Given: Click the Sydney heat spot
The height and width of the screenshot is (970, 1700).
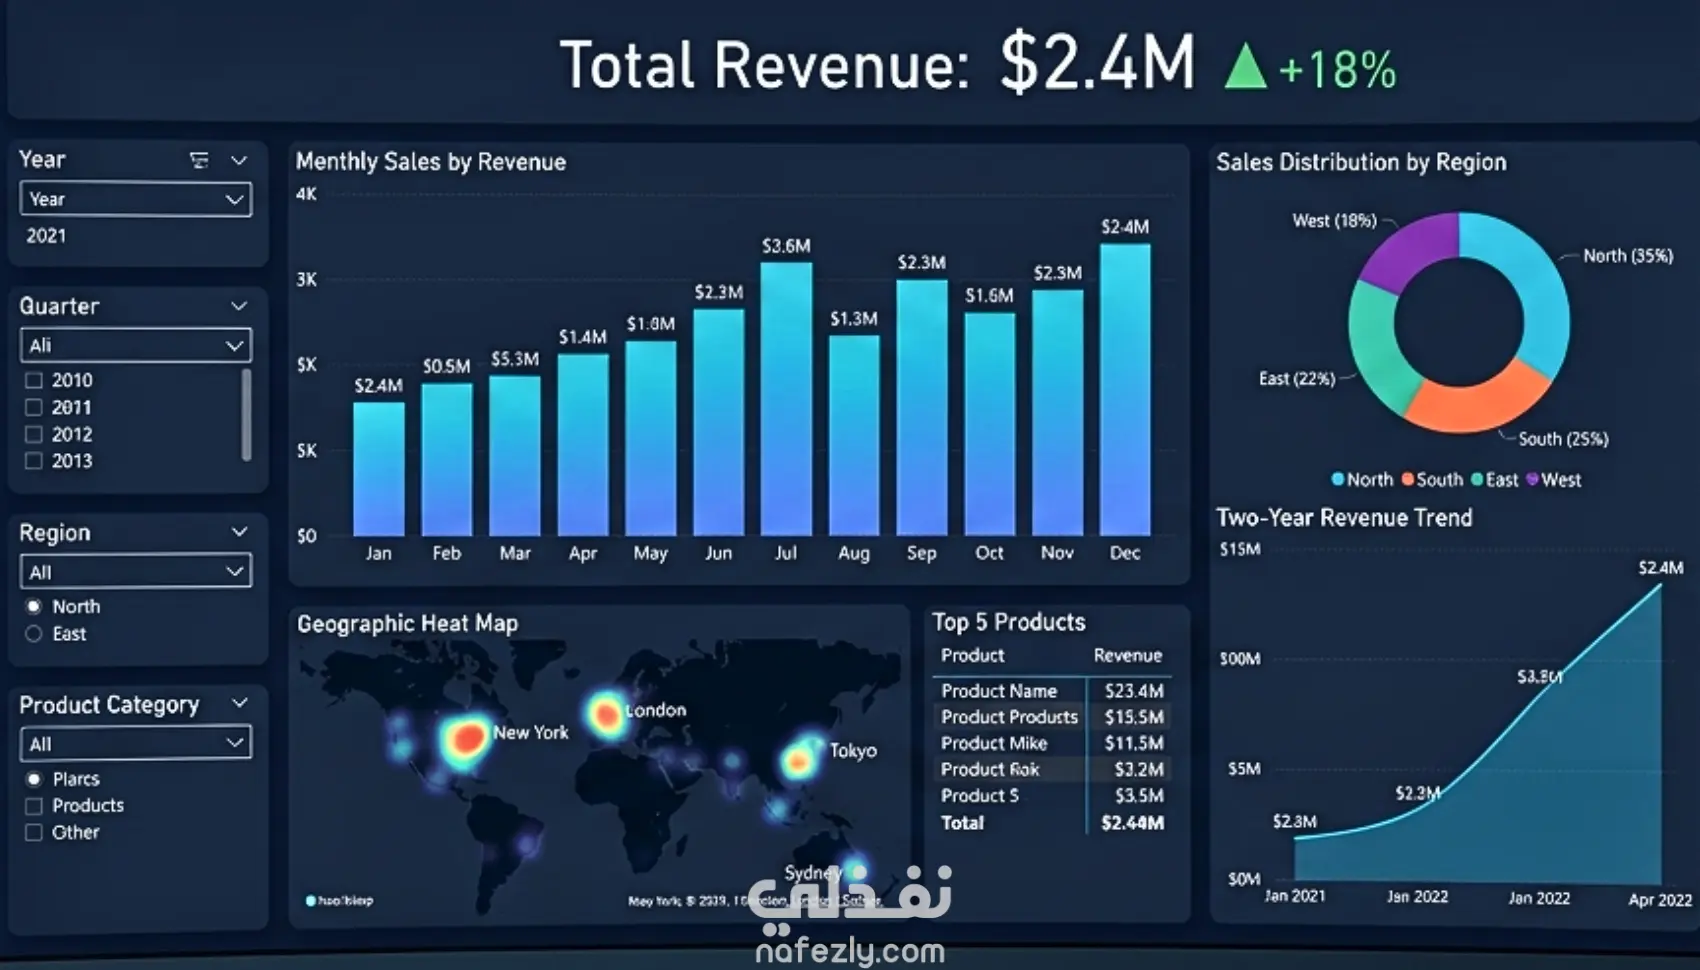Looking at the screenshot, I should [855, 868].
